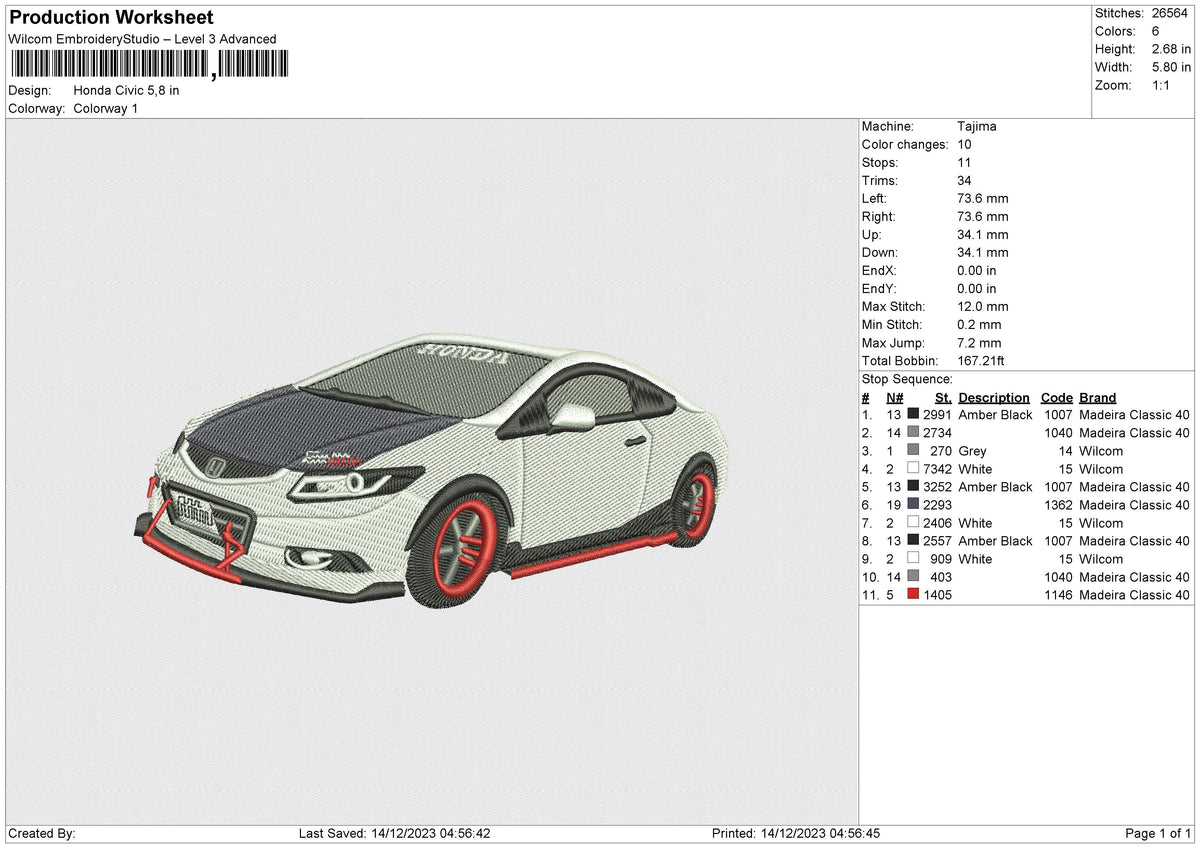Select Amber Black description in stop 1

995,415
